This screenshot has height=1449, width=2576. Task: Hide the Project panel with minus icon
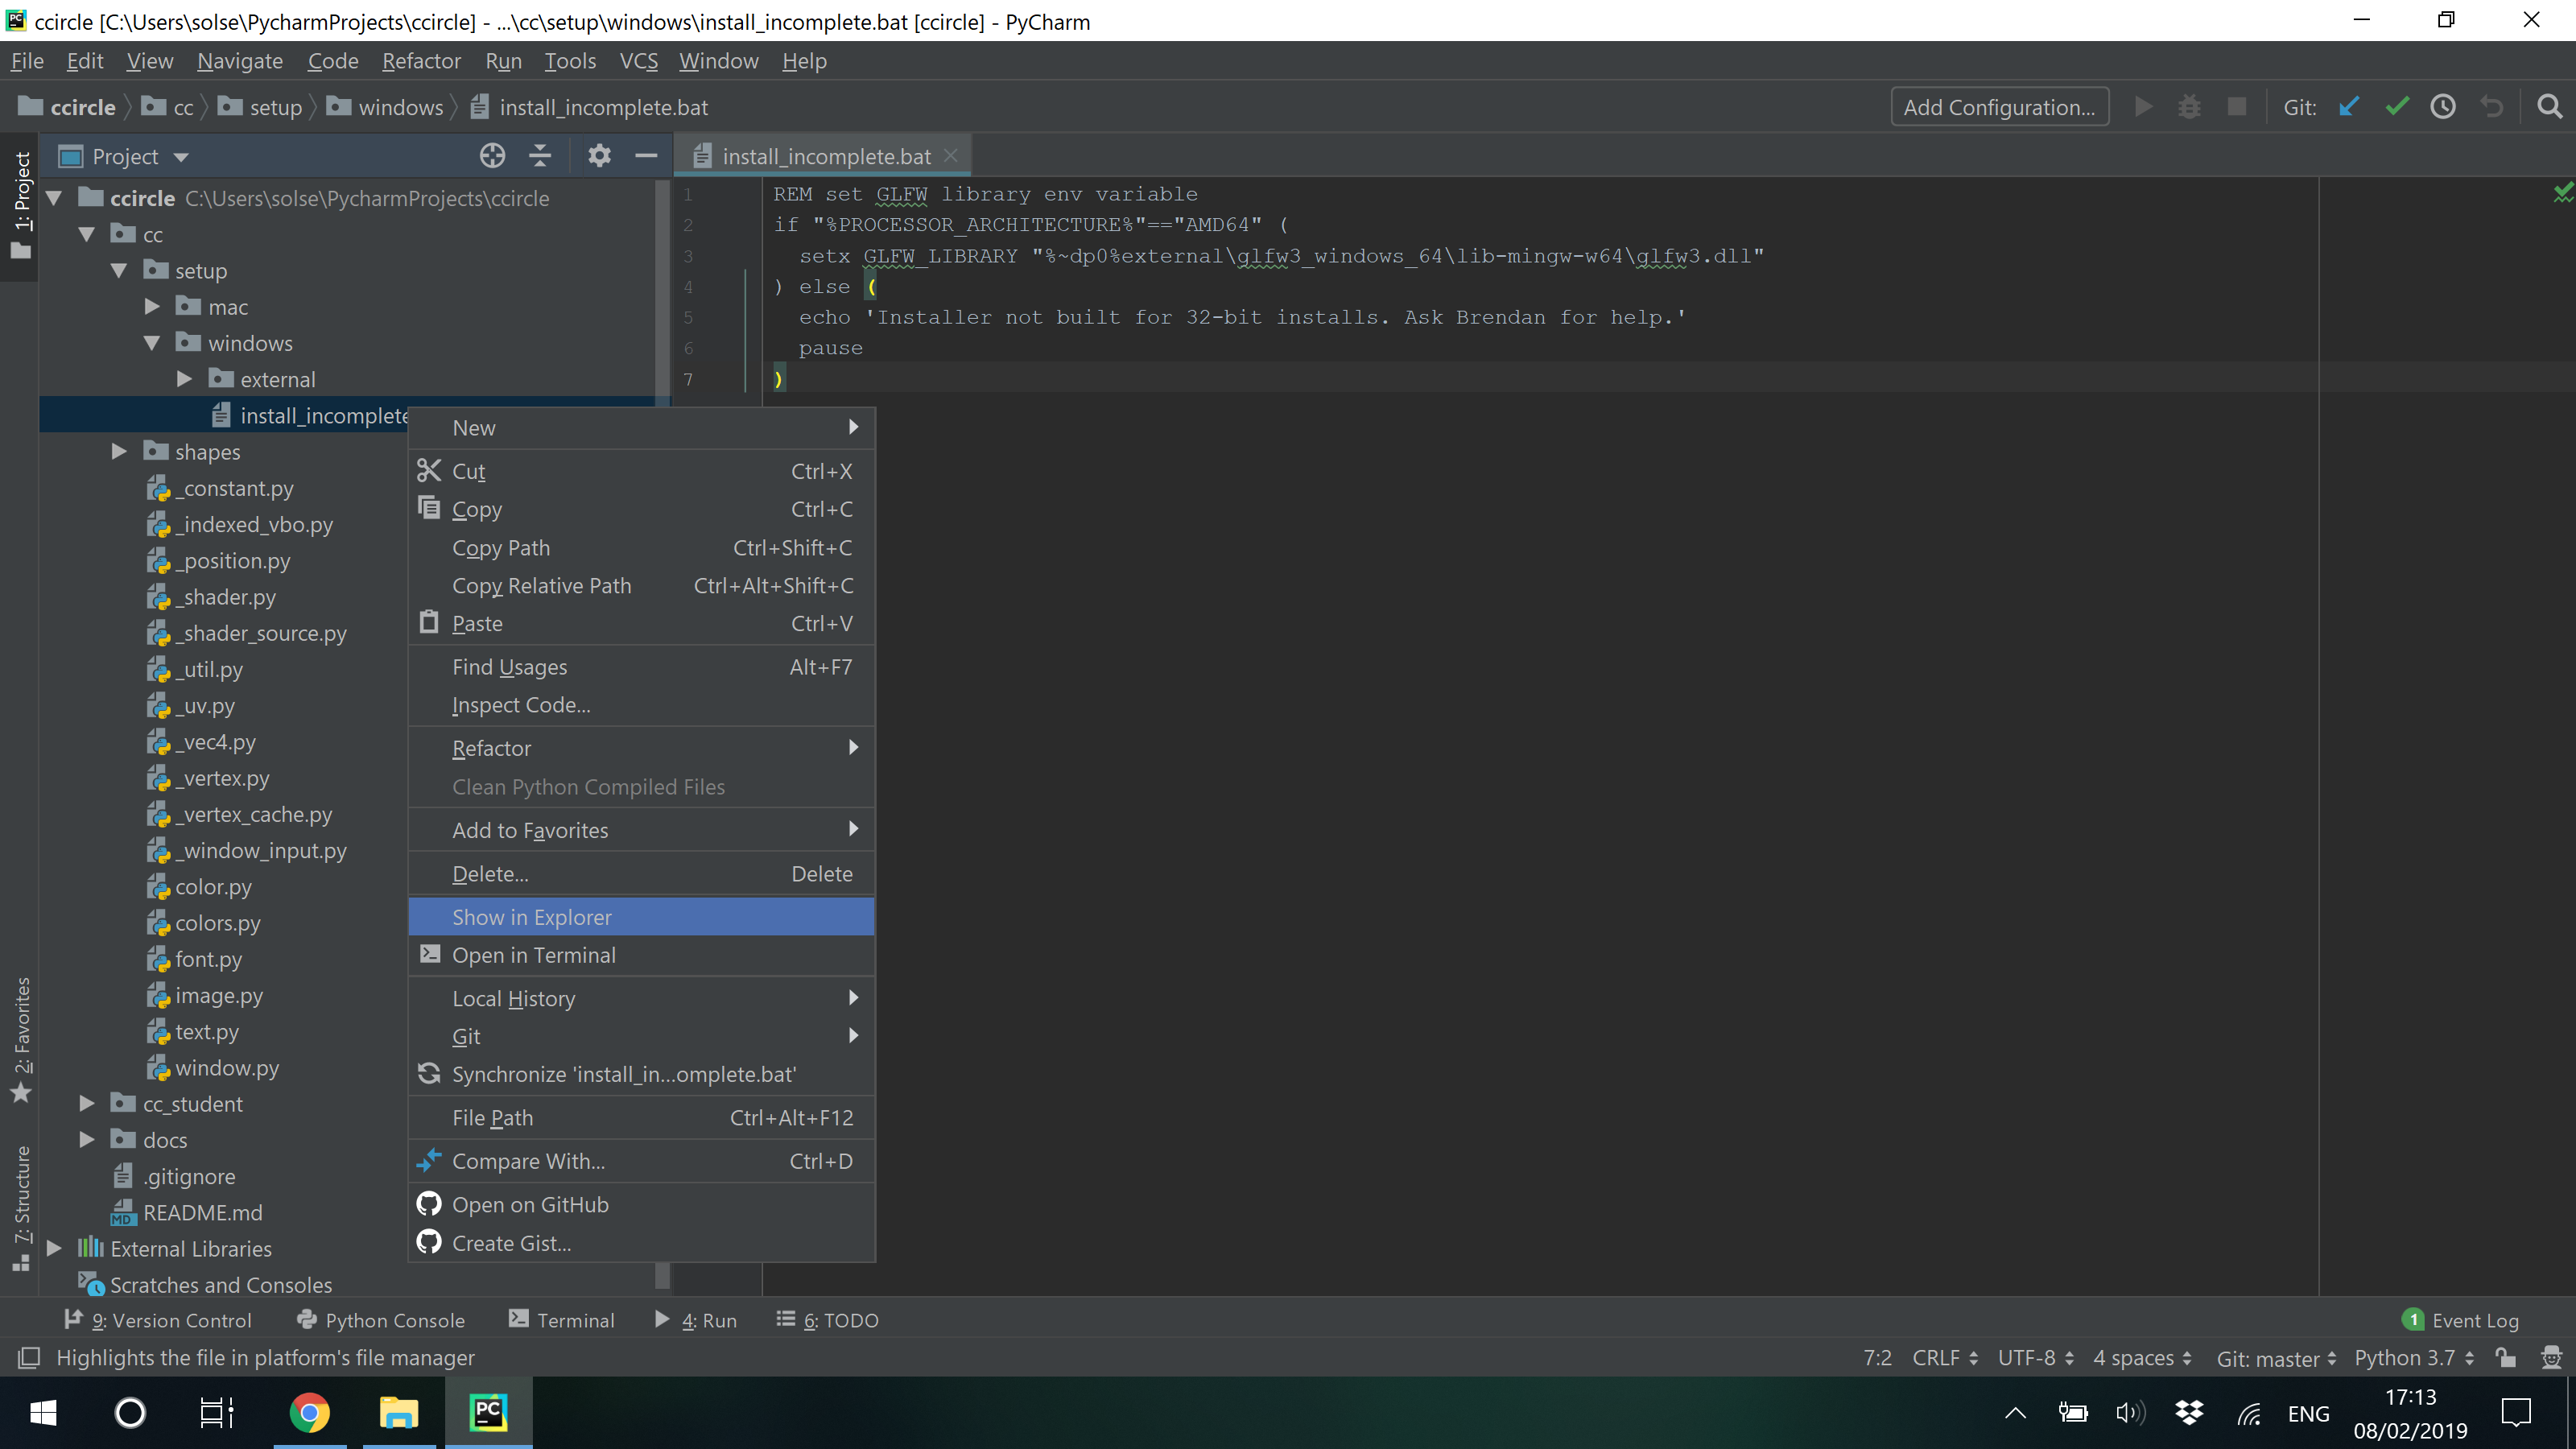pos(646,156)
